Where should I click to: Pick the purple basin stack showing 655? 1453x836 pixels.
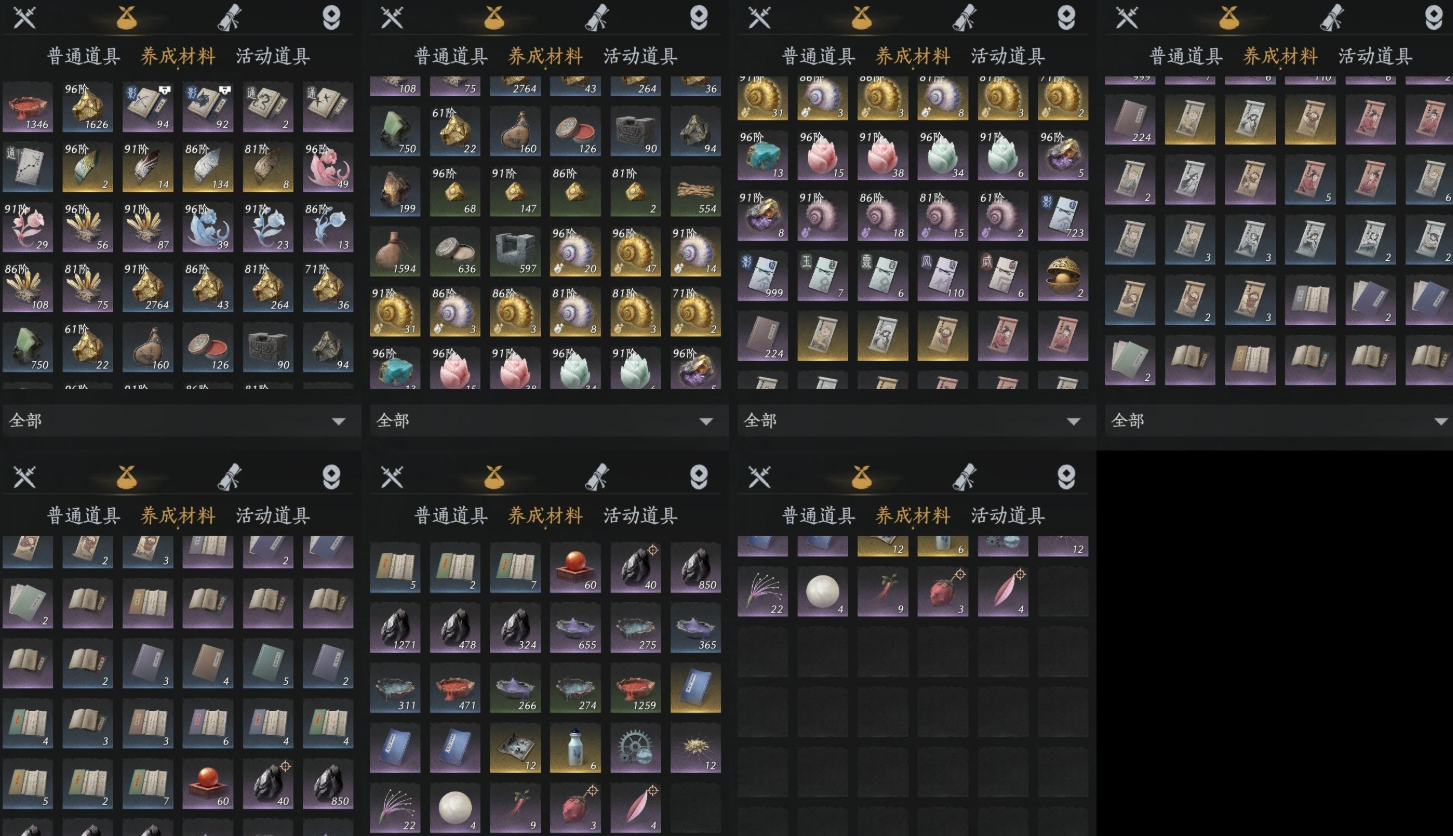(576, 628)
